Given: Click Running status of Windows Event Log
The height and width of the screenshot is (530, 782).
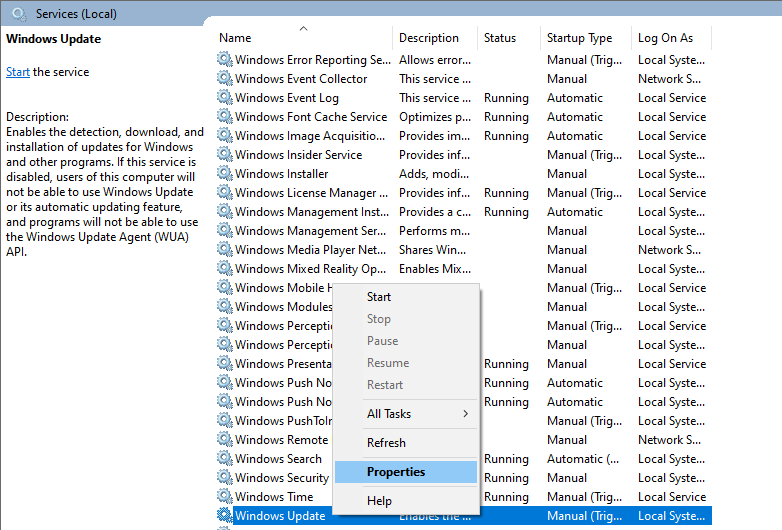Looking at the screenshot, I should [x=506, y=98].
